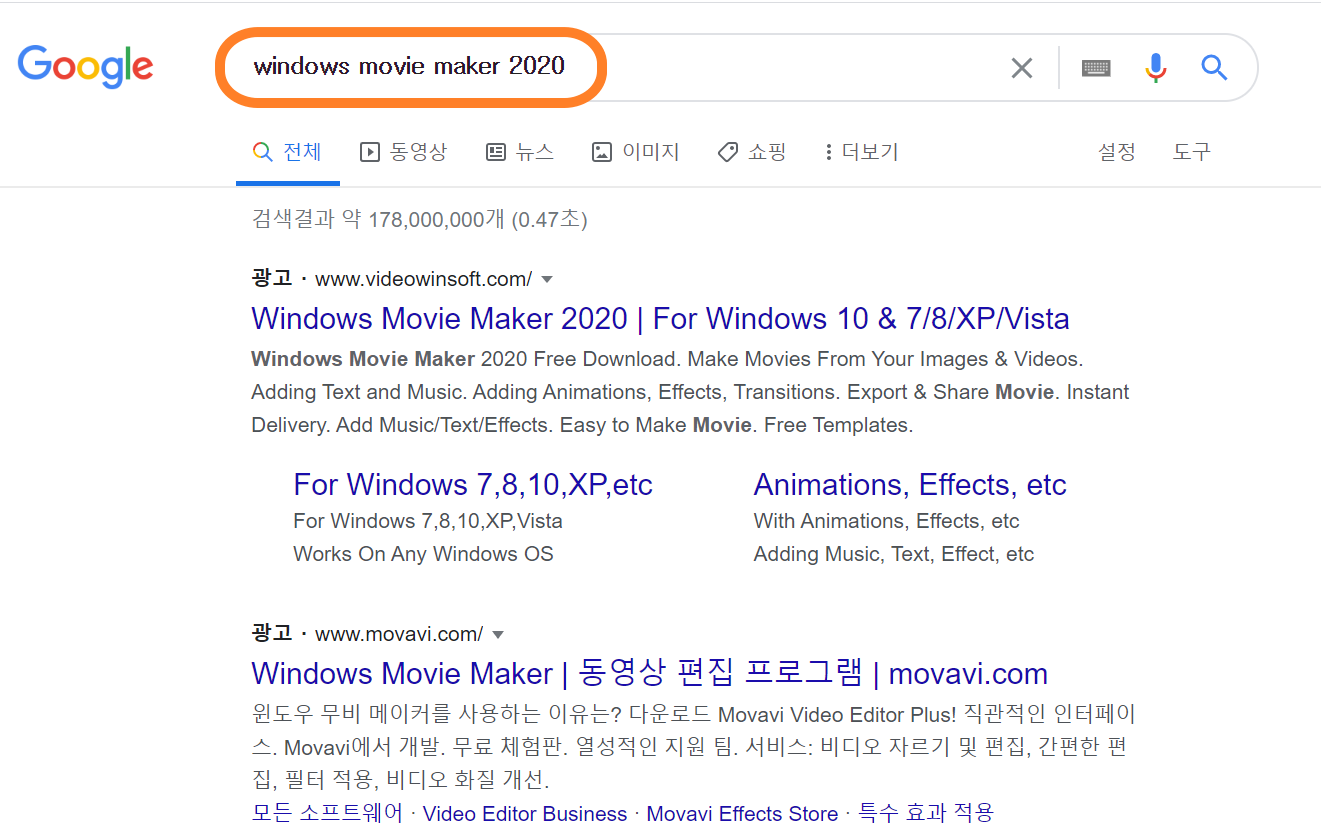Viewport: 1321px width, 825px height.
Task: Start voice search with microphone icon
Action: pos(1155,68)
